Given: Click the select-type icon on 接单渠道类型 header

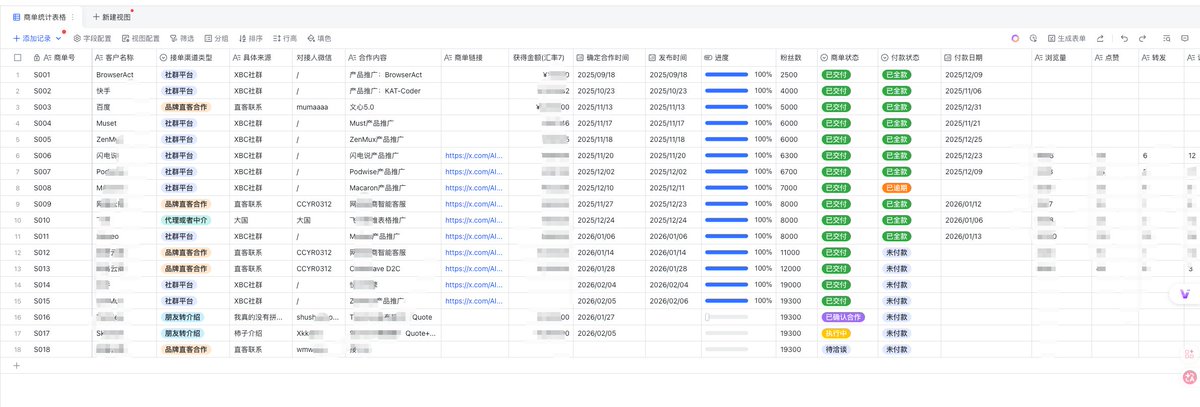Looking at the screenshot, I should click(x=165, y=57).
